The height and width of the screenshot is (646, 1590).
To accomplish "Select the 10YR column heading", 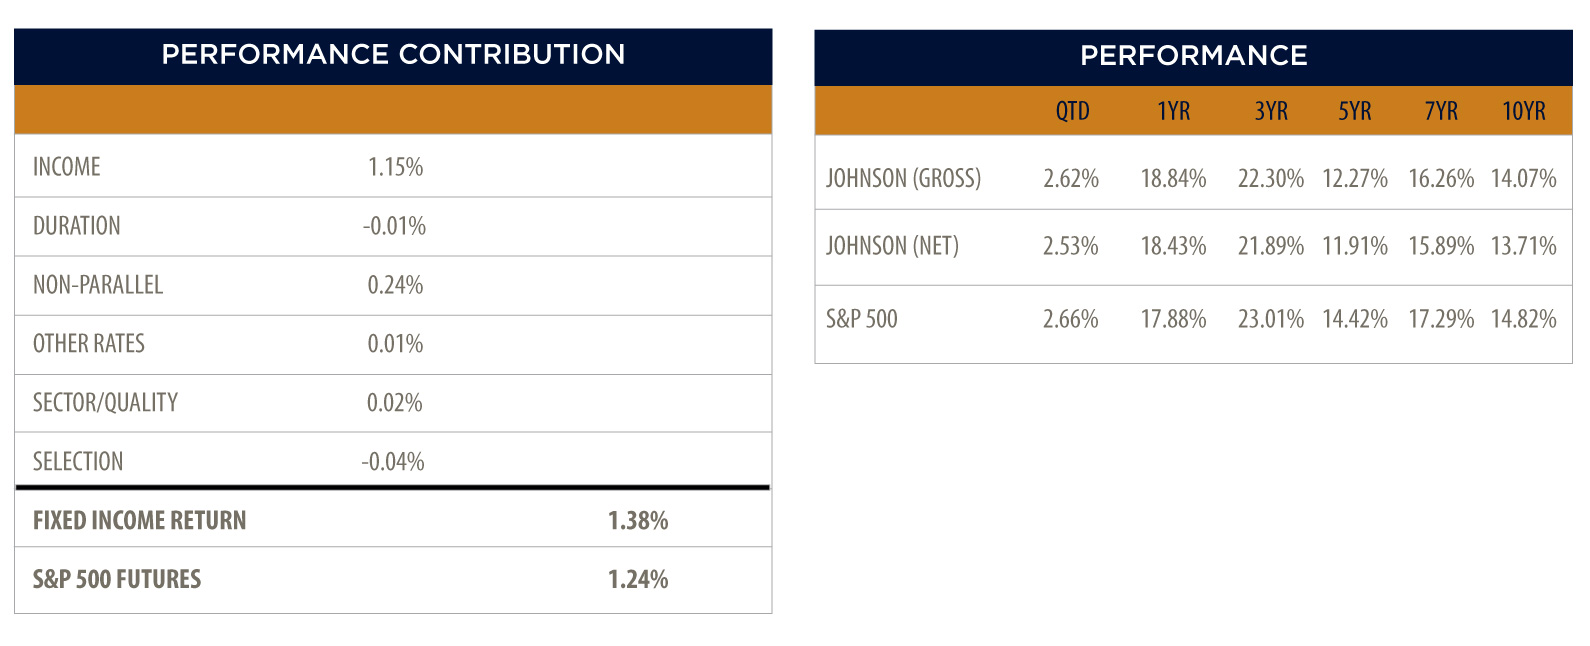I will (1524, 111).
